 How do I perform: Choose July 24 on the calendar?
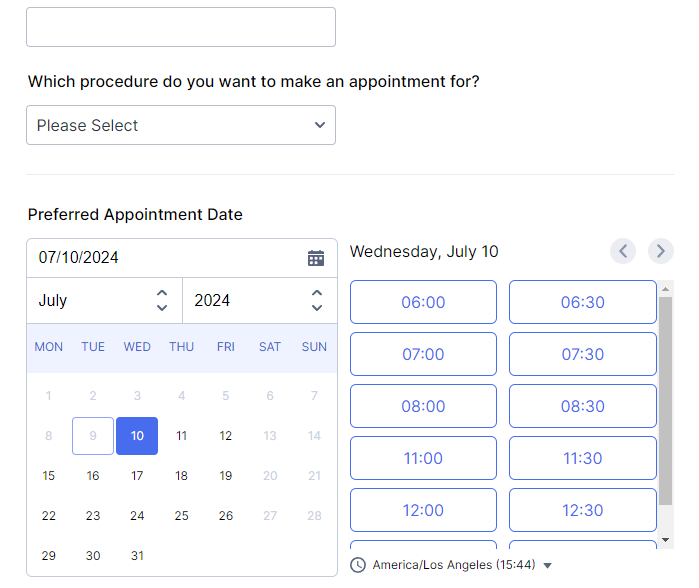(x=137, y=516)
